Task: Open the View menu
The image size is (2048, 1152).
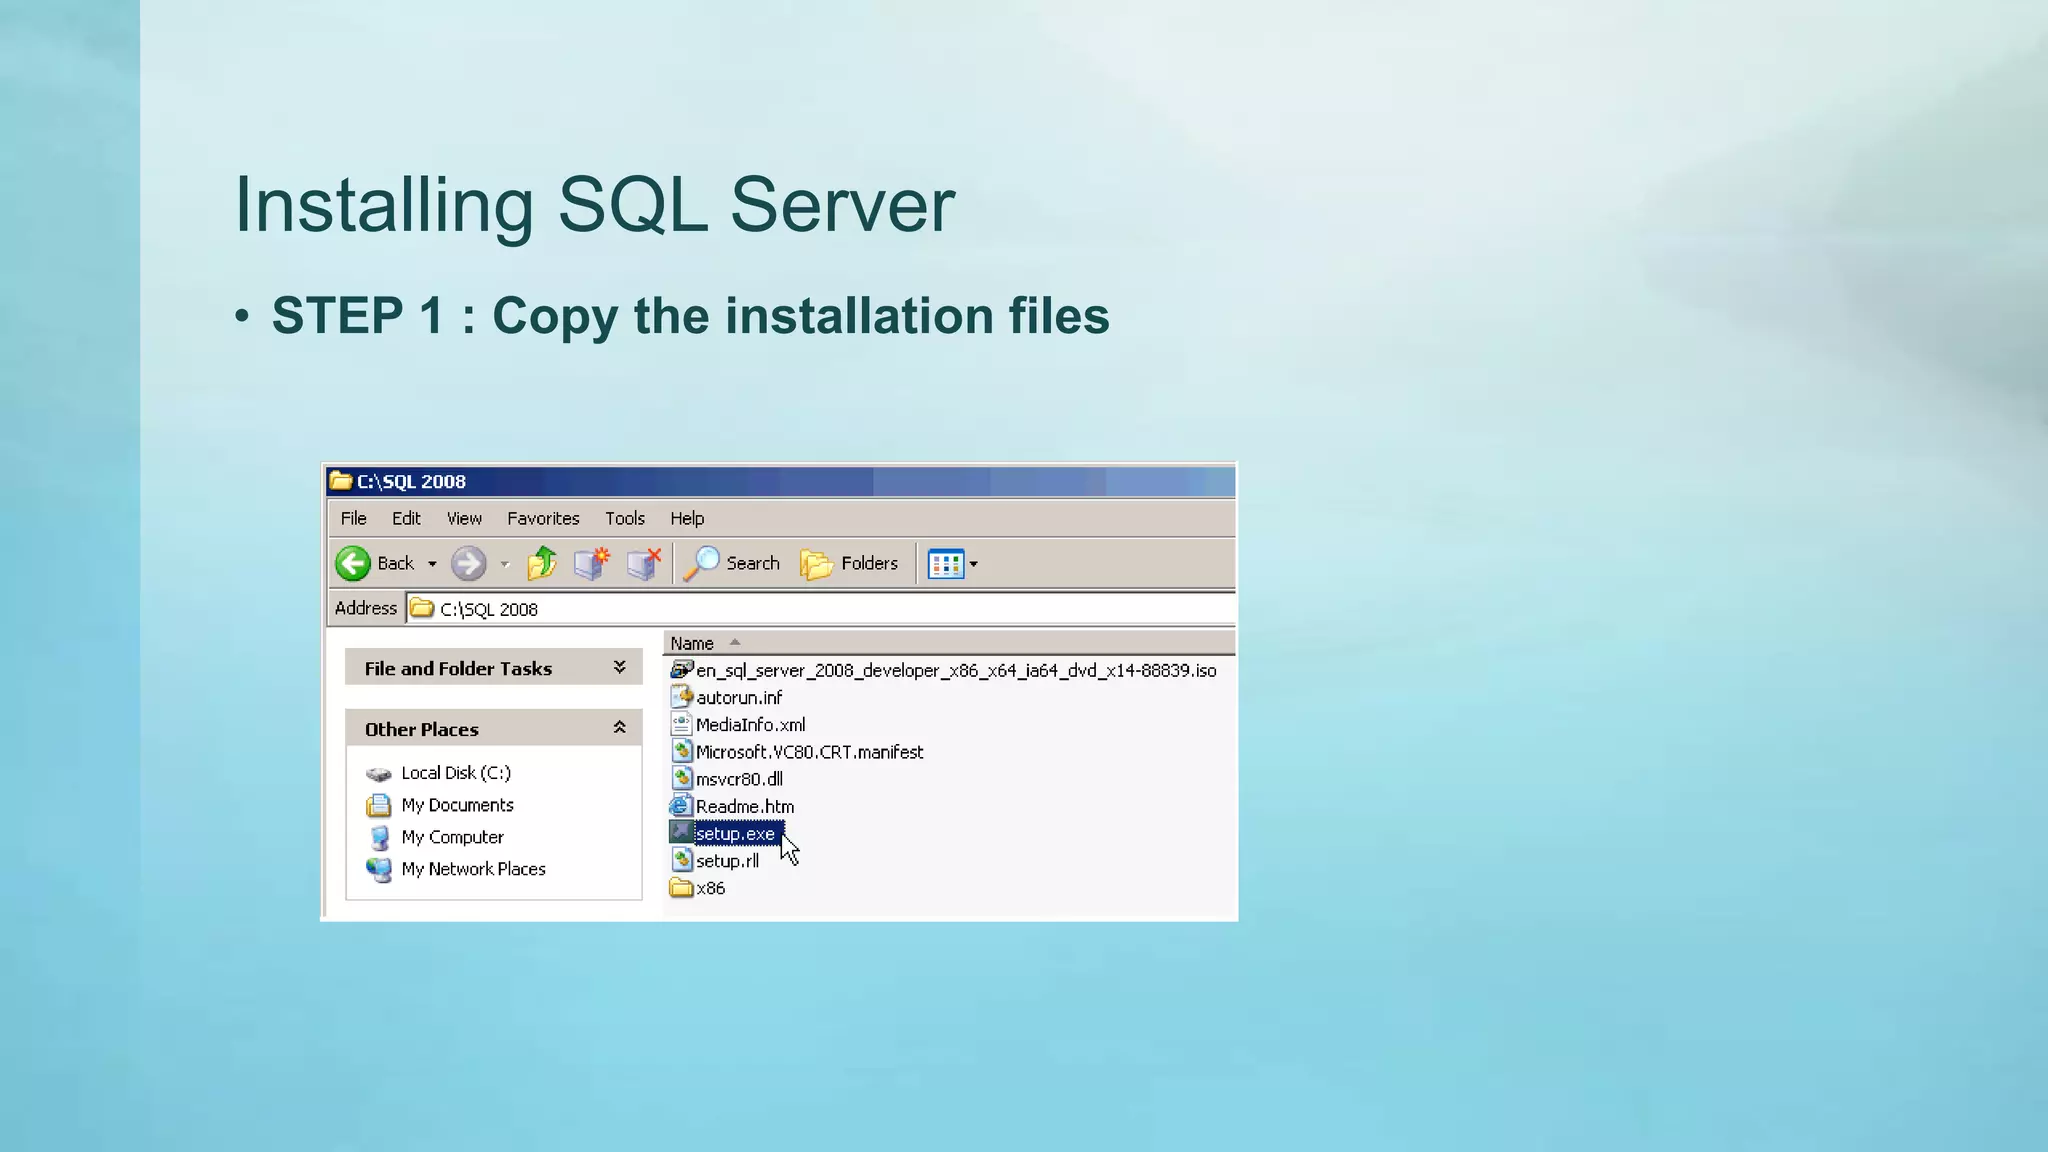Action: (464, 518)
